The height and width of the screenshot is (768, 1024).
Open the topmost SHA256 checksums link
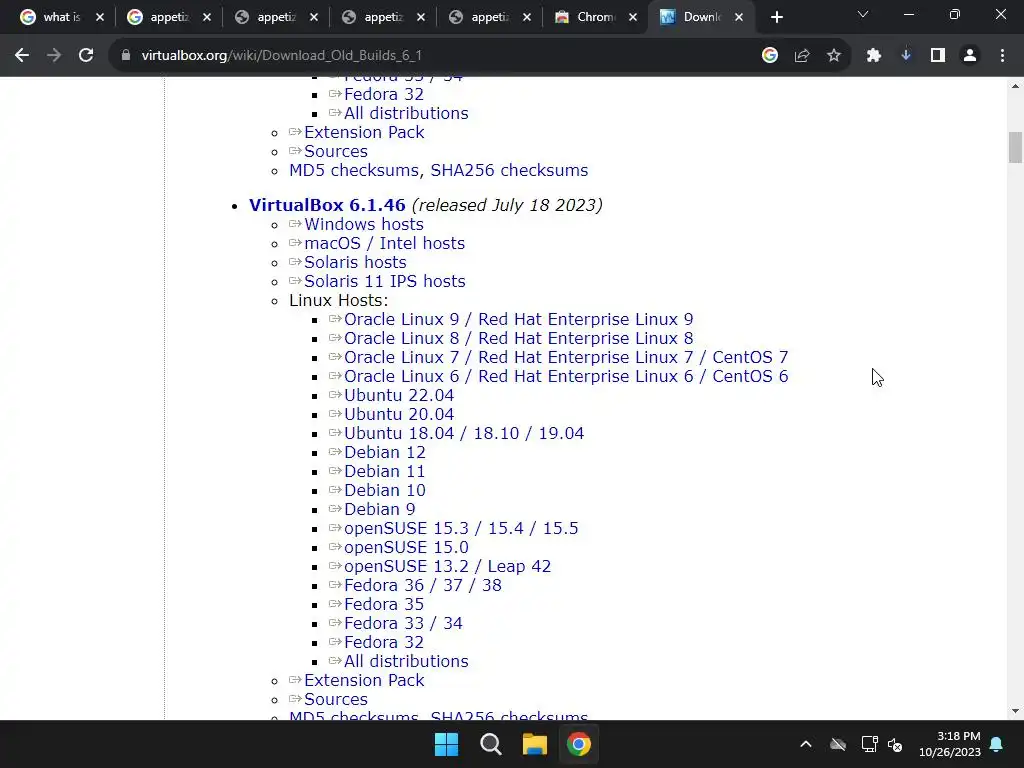pos(509,170)
